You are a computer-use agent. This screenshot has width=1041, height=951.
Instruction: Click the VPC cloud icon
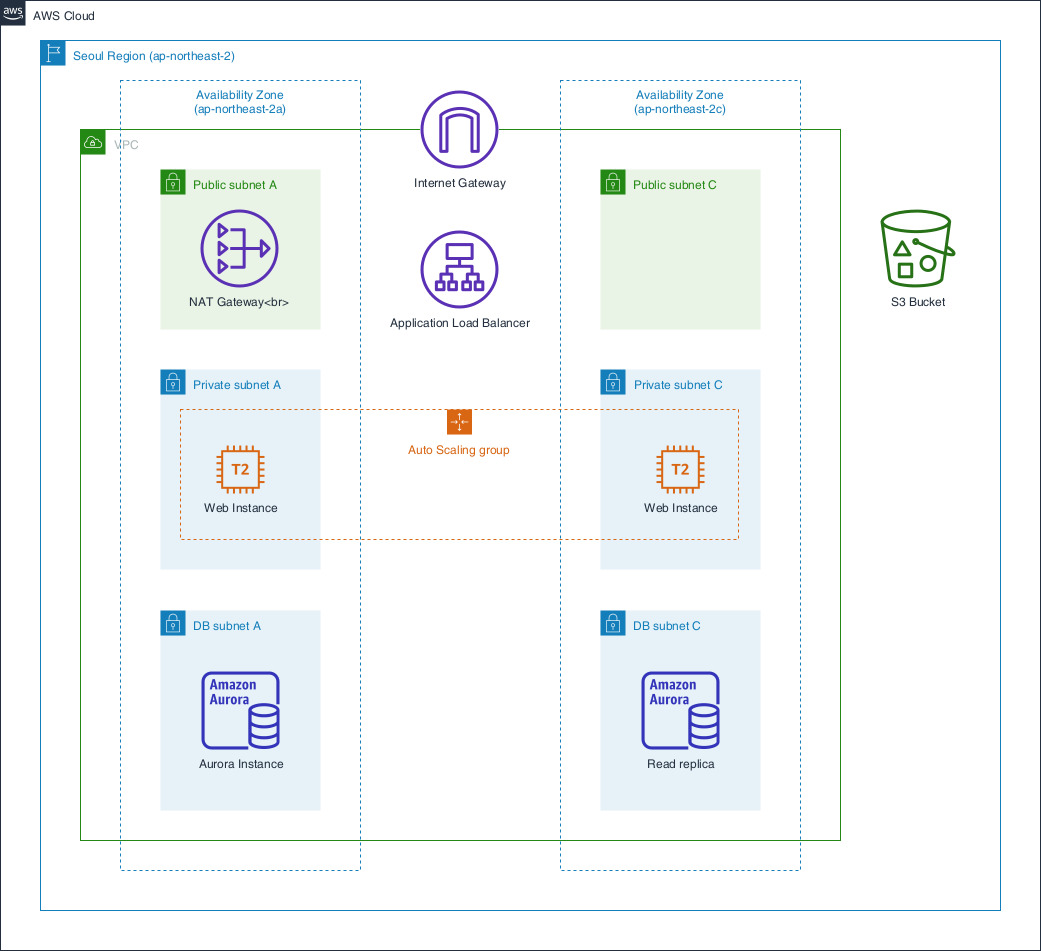(93, 142)
